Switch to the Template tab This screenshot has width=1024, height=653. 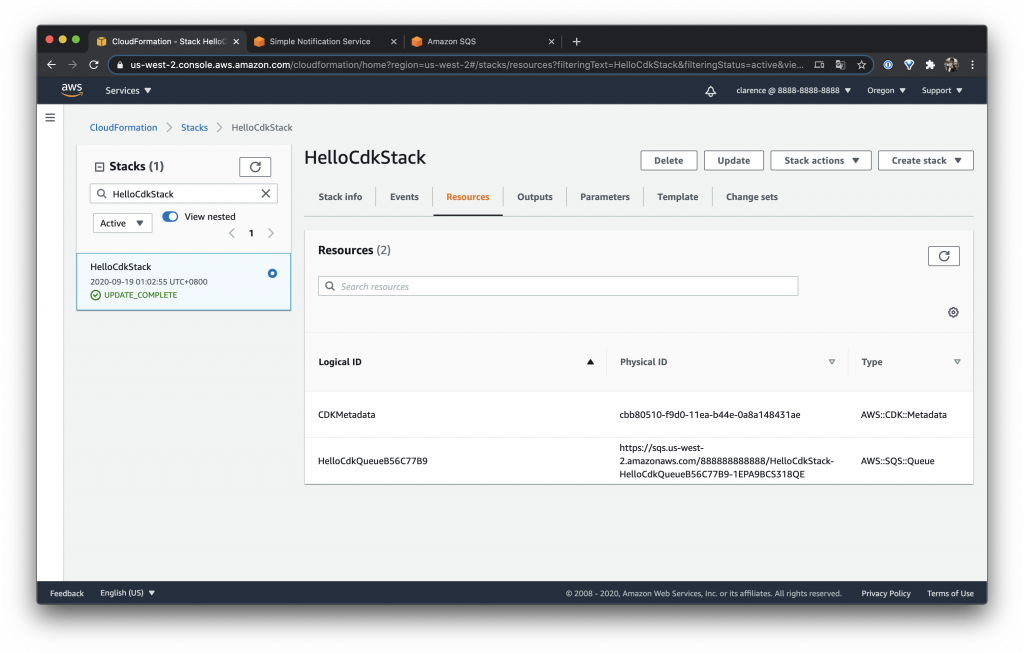click(677, 197)
